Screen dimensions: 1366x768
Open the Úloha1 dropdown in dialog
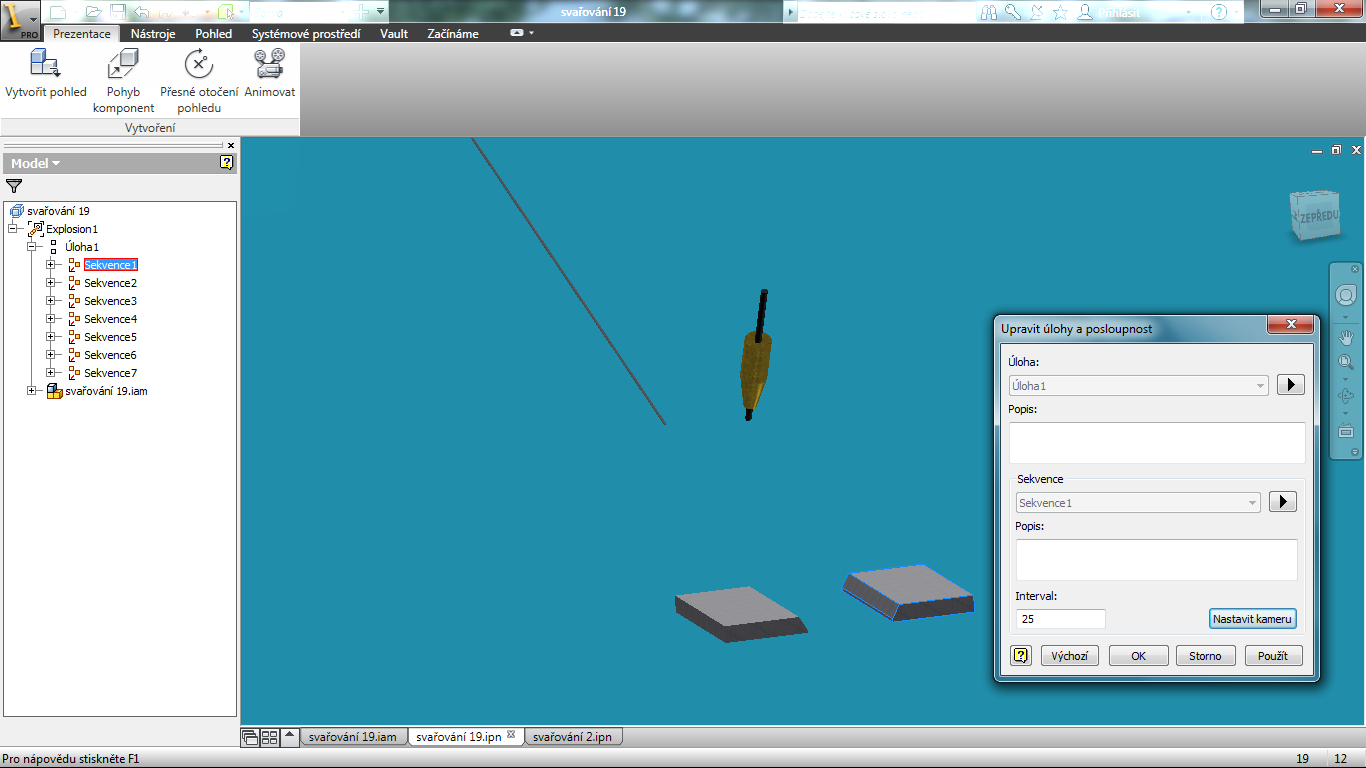(x=1139, y=385)
